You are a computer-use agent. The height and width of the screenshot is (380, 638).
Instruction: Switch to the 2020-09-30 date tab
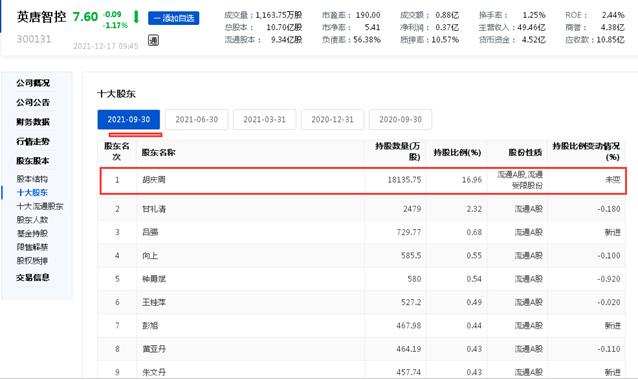[400, 120]
